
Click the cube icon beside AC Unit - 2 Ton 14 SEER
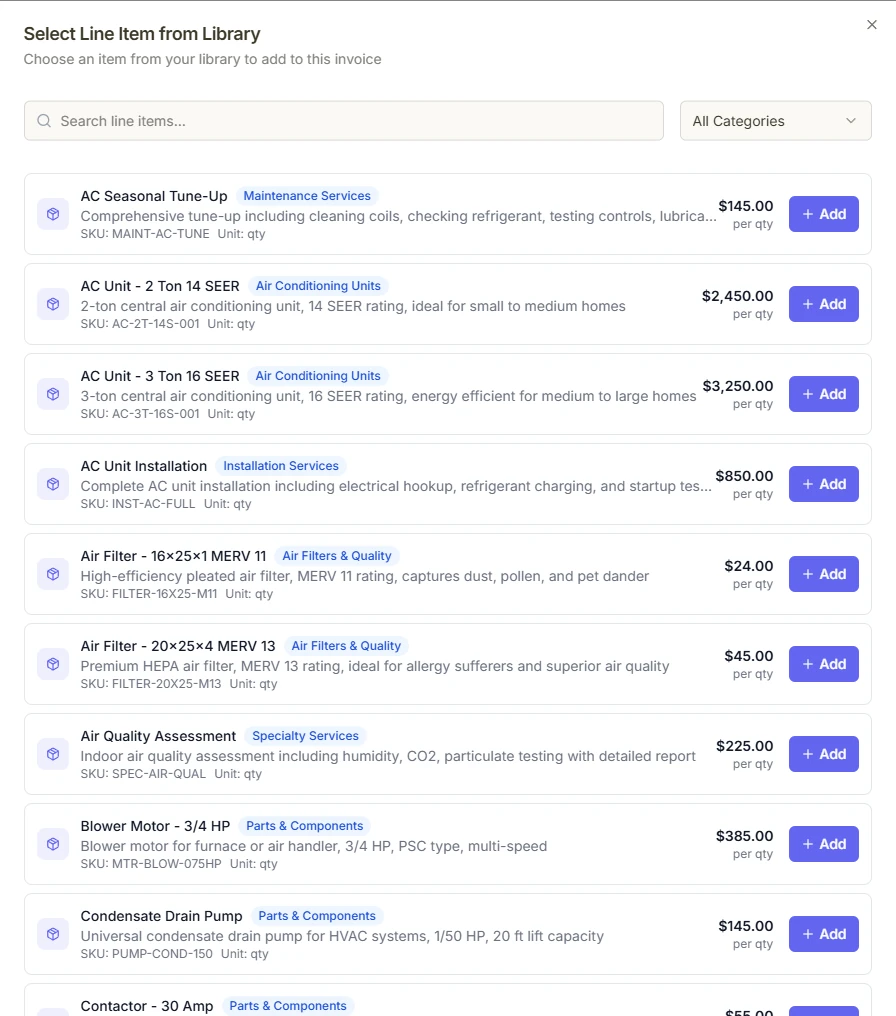(x=52, y=304)
